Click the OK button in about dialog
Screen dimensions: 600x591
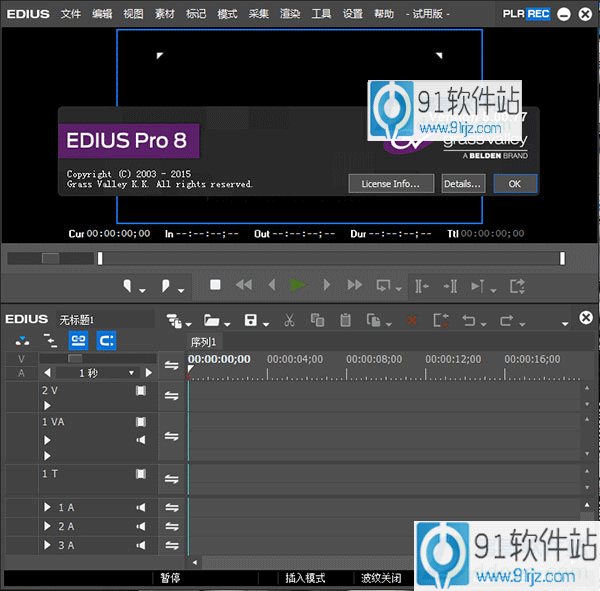[514, 184]
